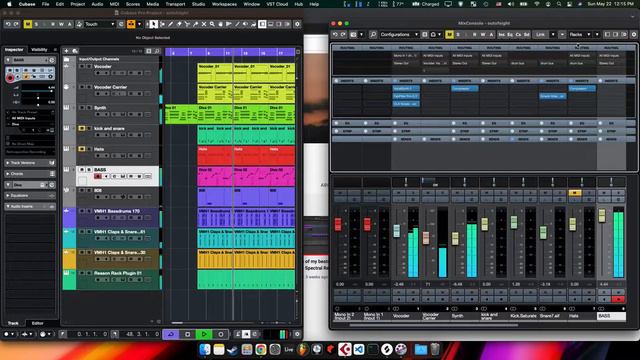Toggle global Solo S button in project toolbar
Image resolution: width=640 pixels, height=360 pixels.
[x=36, y=24]
